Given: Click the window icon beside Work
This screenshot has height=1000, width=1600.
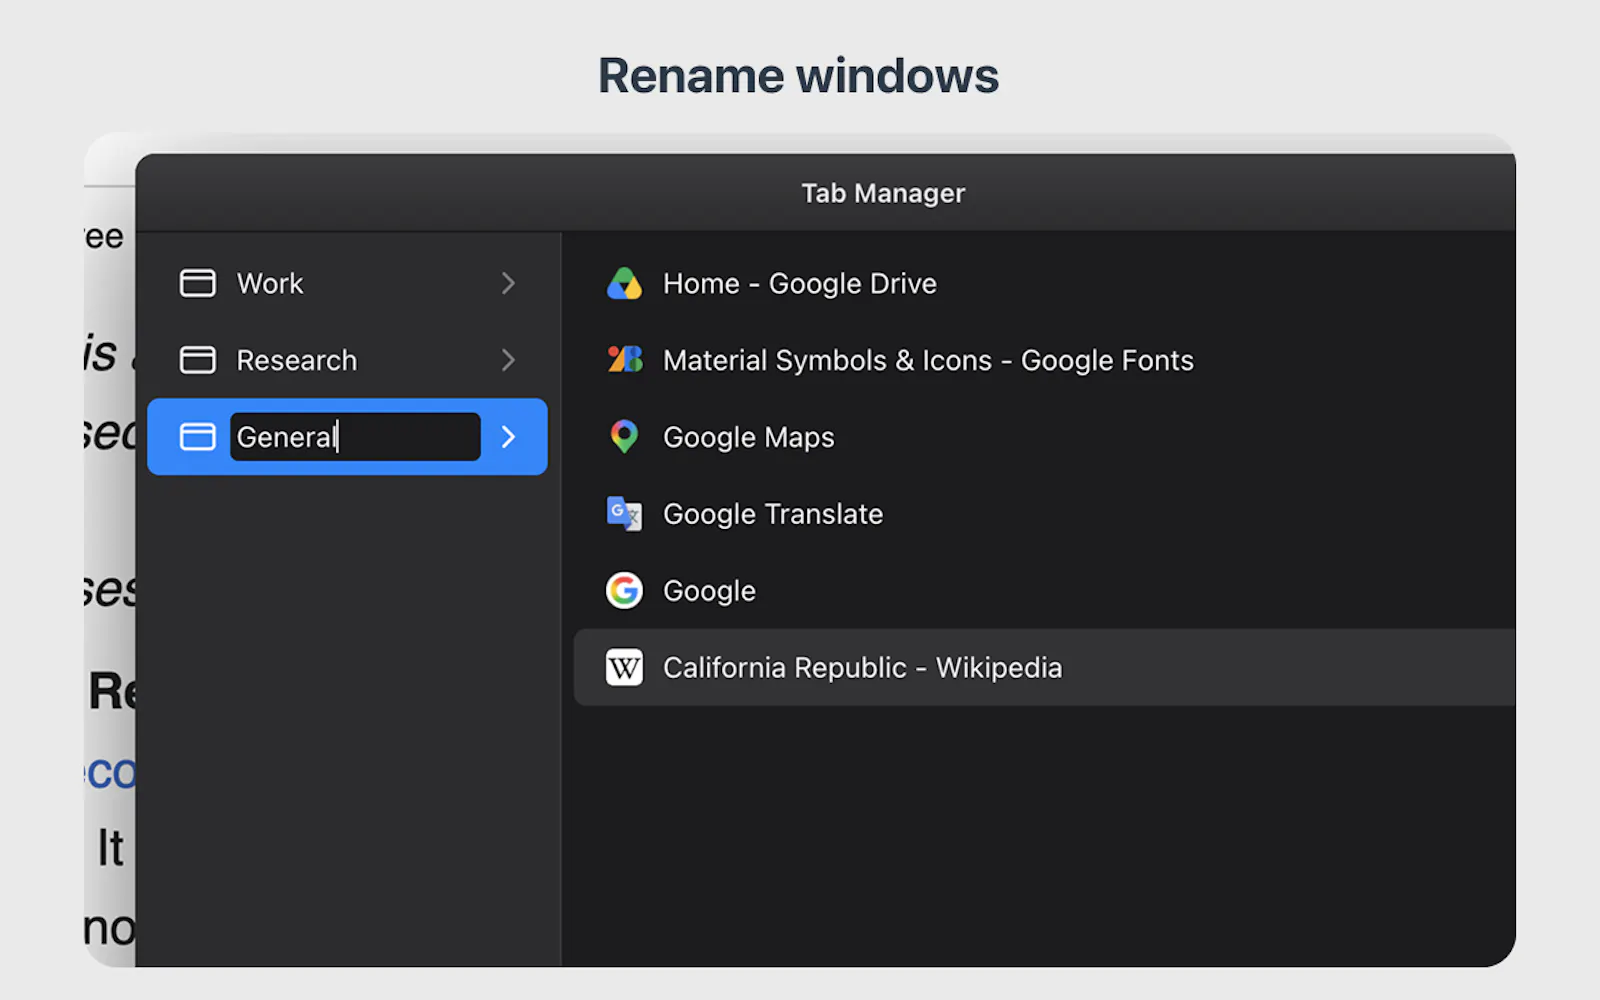Looking at the screenshot, I should click(197, 283).
